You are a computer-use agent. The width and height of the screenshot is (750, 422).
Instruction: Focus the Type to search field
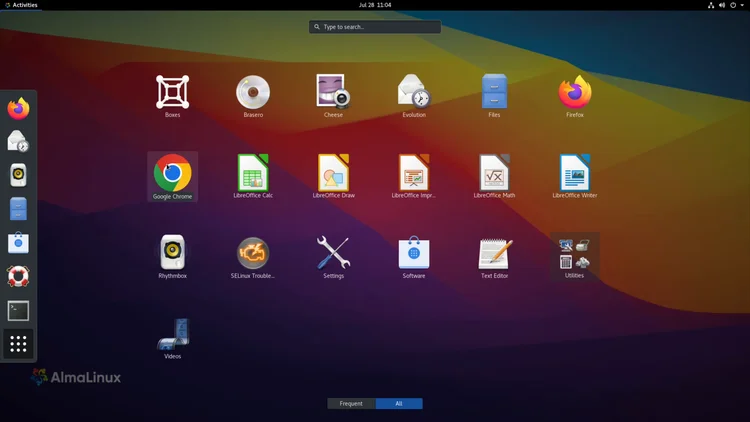375,27
